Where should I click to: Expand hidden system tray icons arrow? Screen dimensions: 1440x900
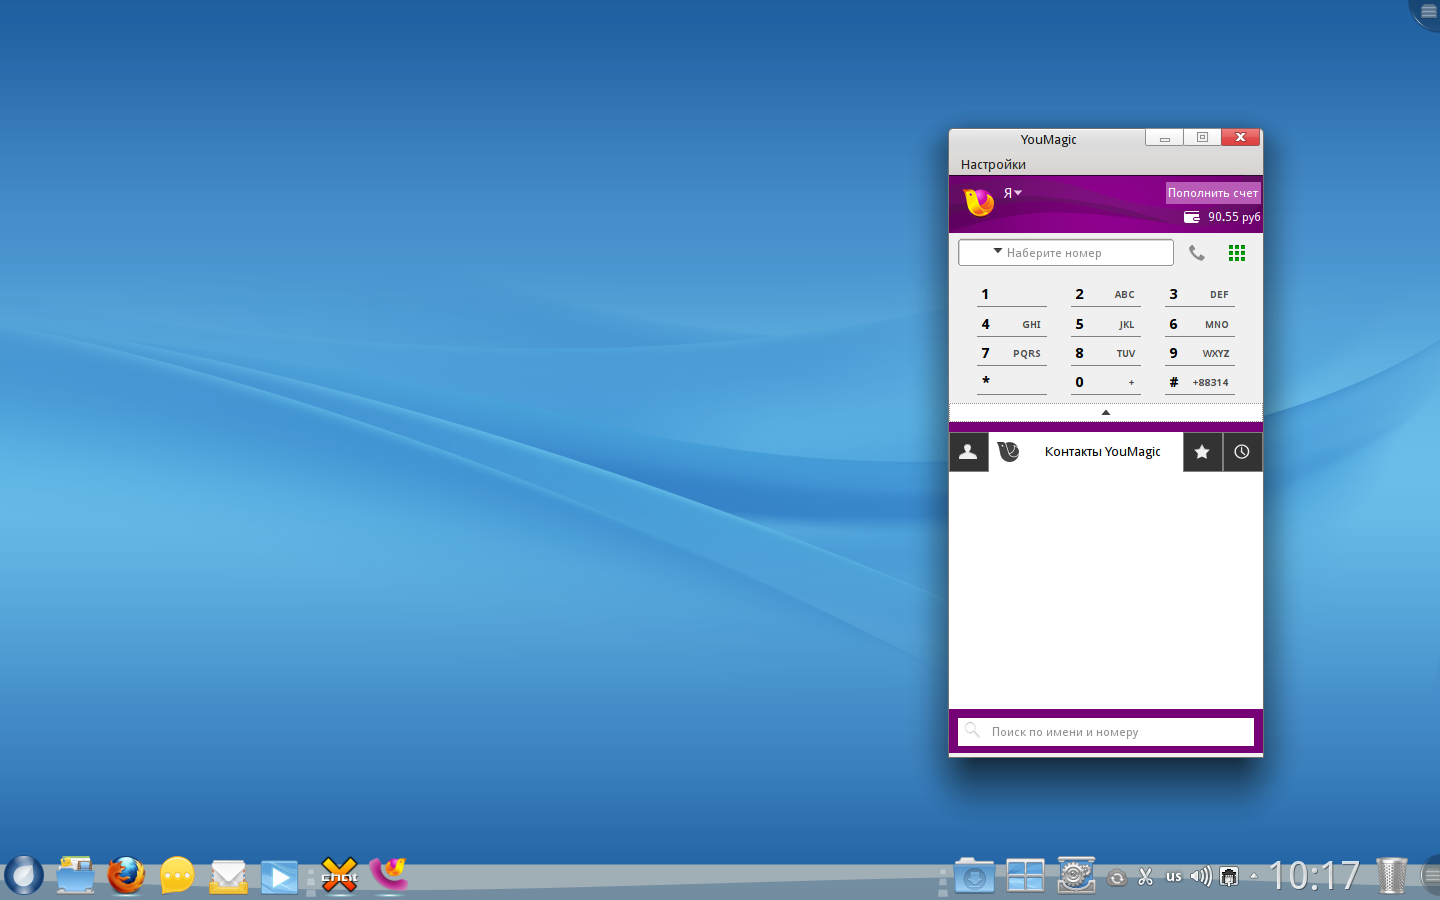(1254, 876)
